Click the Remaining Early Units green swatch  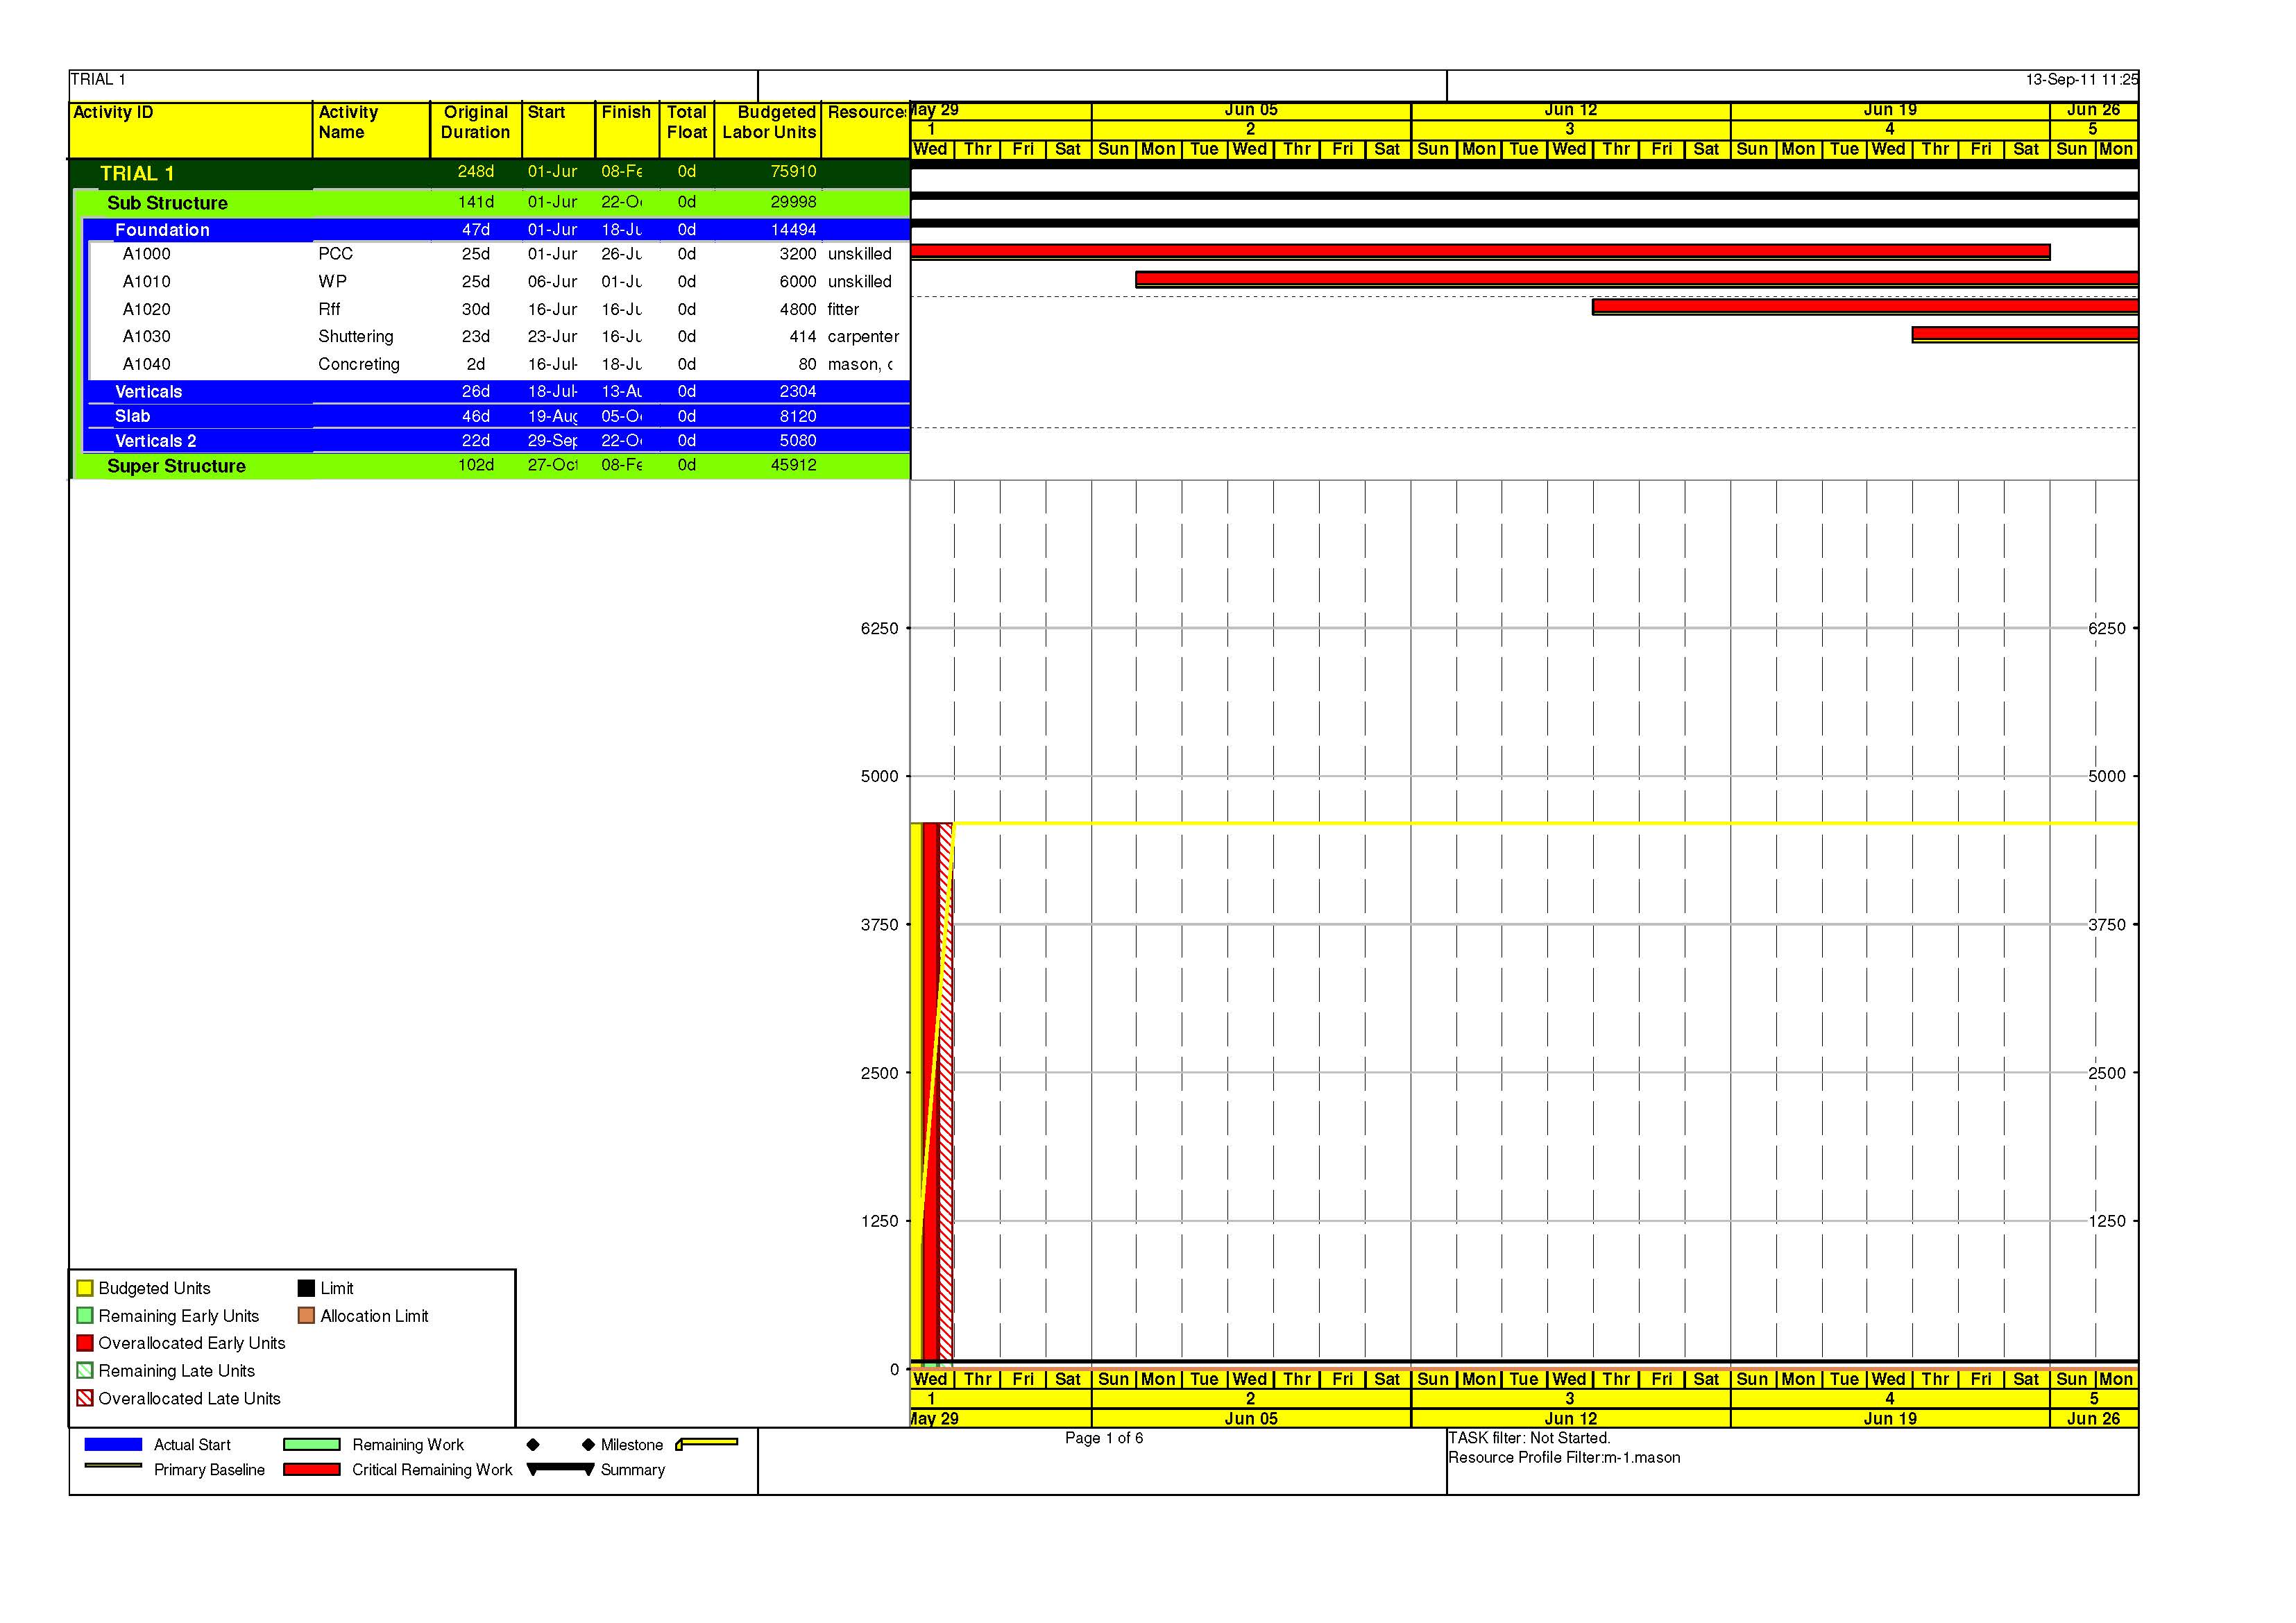[x=85, y=1315]
